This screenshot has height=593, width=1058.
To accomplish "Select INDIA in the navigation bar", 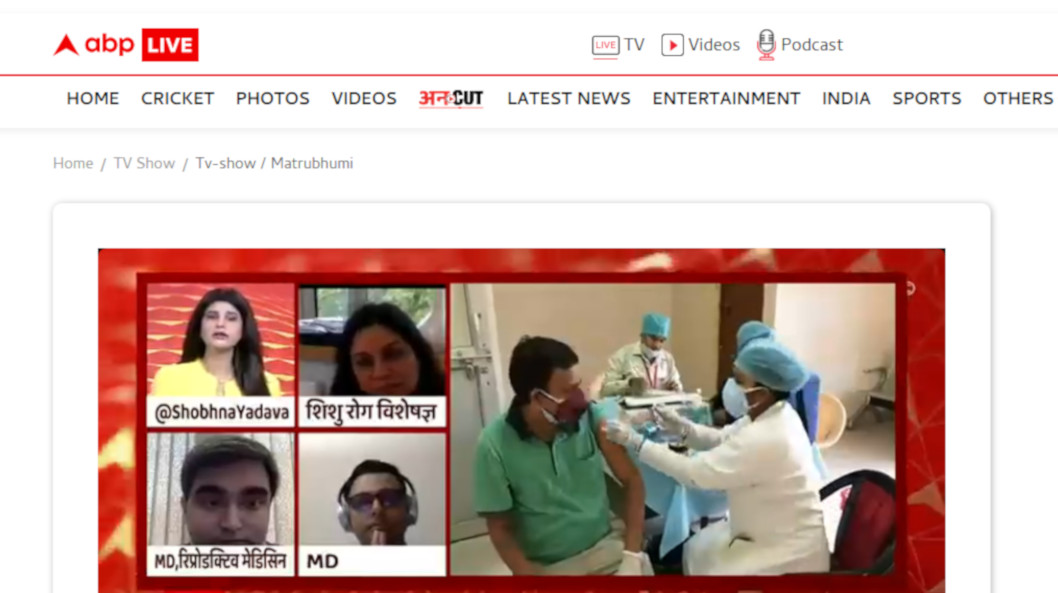I will (x=846, y=98).
